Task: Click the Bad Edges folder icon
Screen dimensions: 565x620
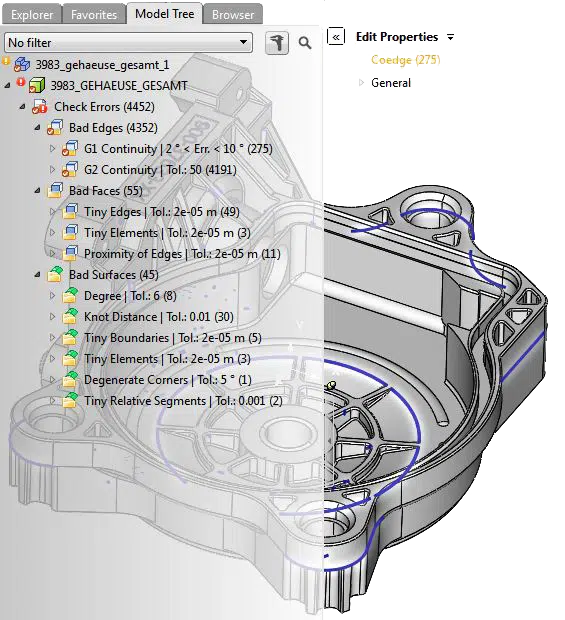Action: [55, 128]
